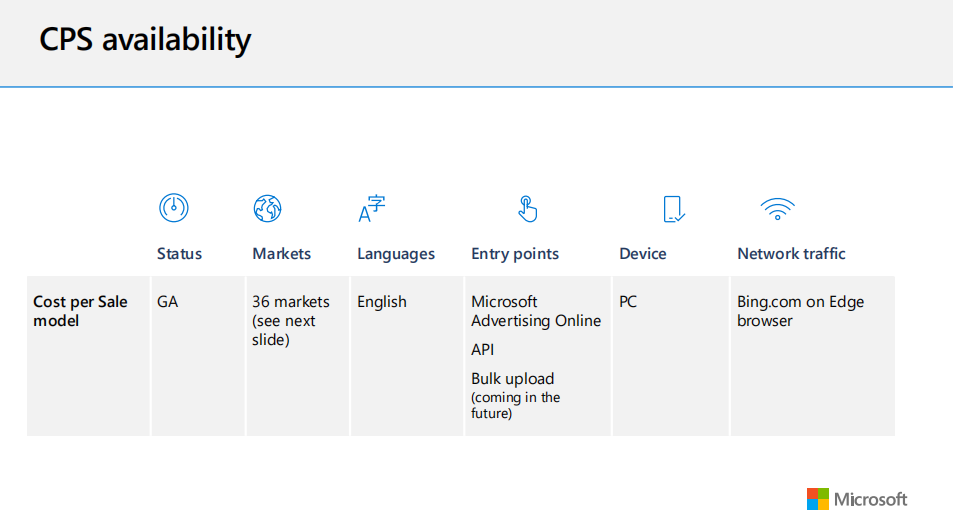The height and width of the screenshot is (526, 953).
Task: Click the Languages column header
Action: tap(396, 254)
